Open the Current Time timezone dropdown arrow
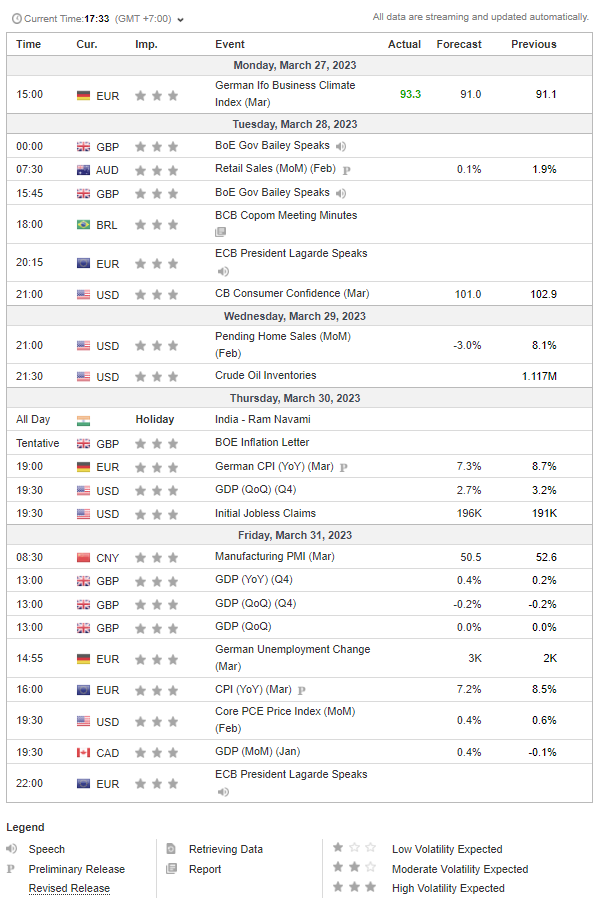This screenshot has width=606, height=906. 180,19
